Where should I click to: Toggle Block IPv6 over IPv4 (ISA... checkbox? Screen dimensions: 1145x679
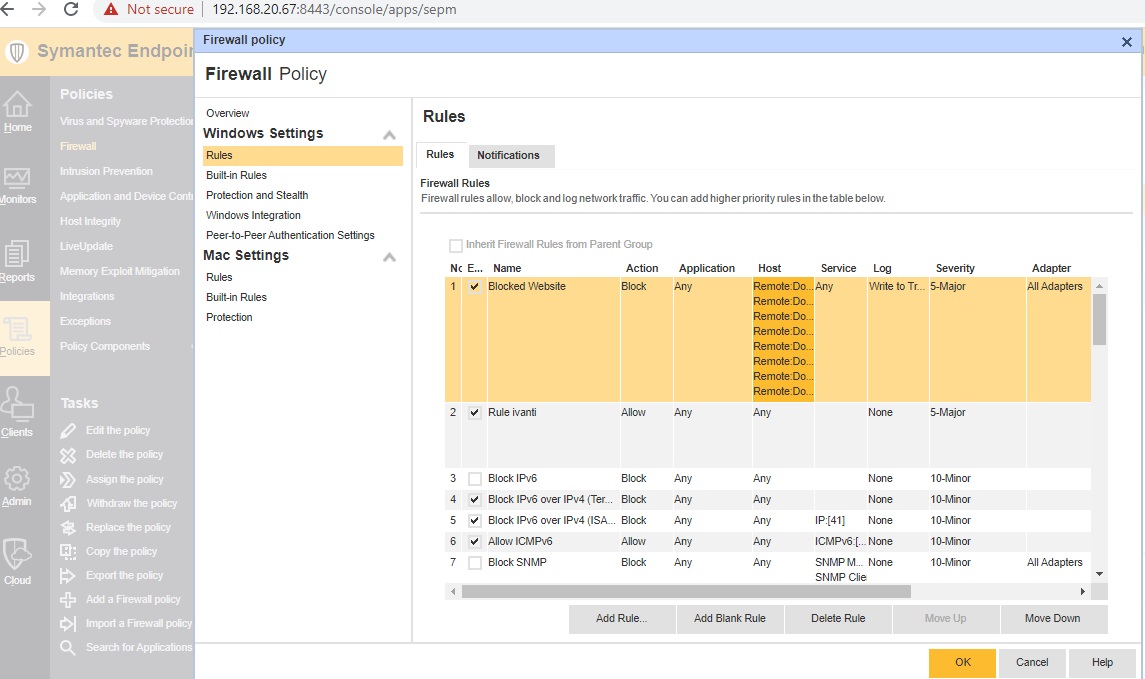[475, 521]
